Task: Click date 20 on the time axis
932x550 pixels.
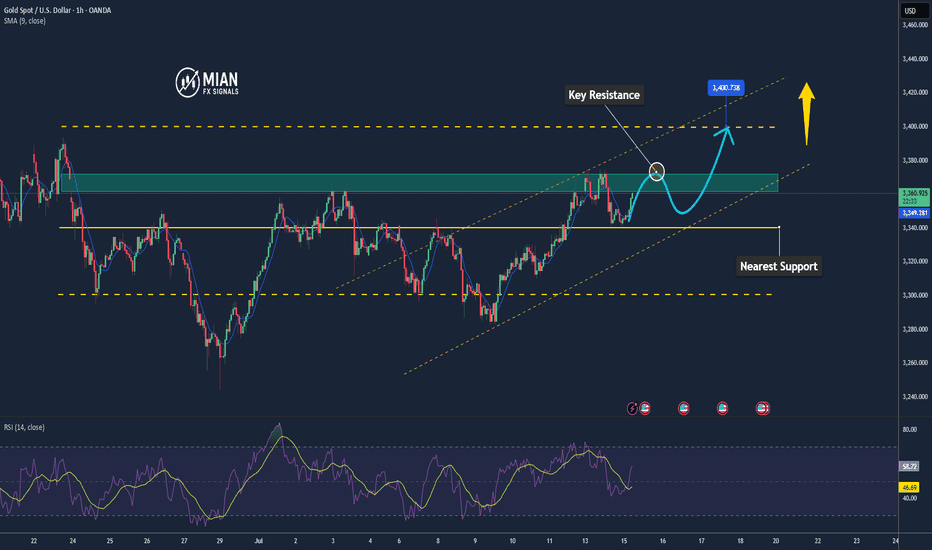Action: pos(776,541)
